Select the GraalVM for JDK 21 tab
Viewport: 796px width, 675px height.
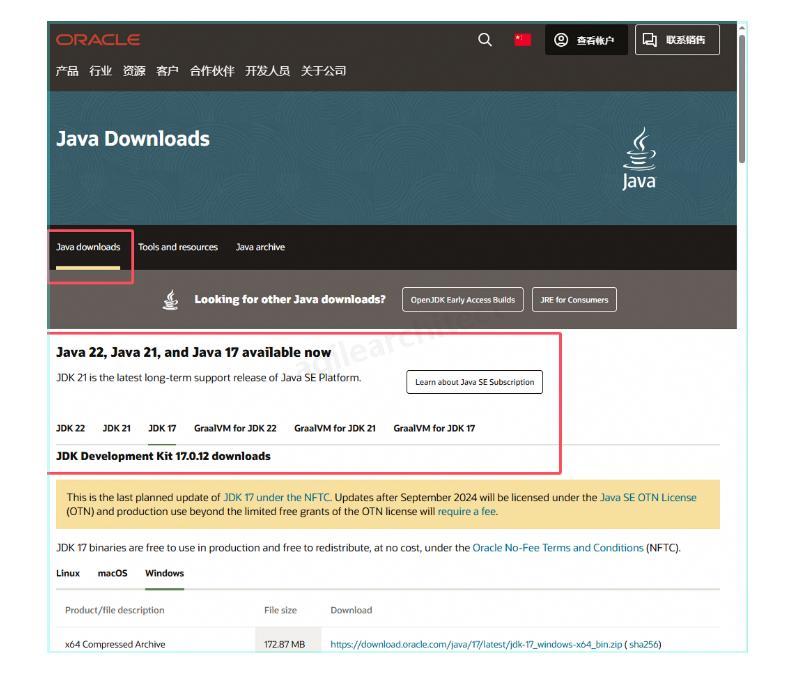335,428
